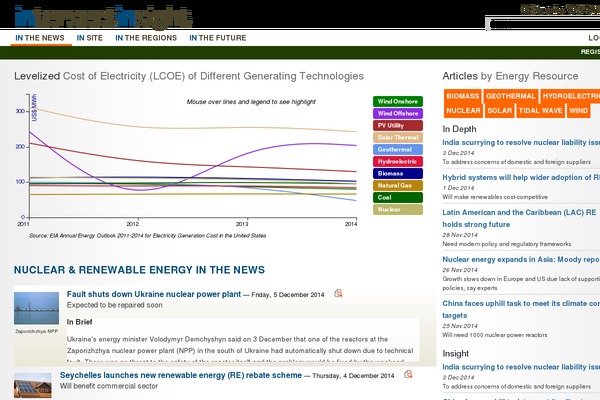Image resolution: width=600 pixels, height=400 pixels.
Task: Click 'Mouse over lines and legend' hint
Action: [251, 102]
